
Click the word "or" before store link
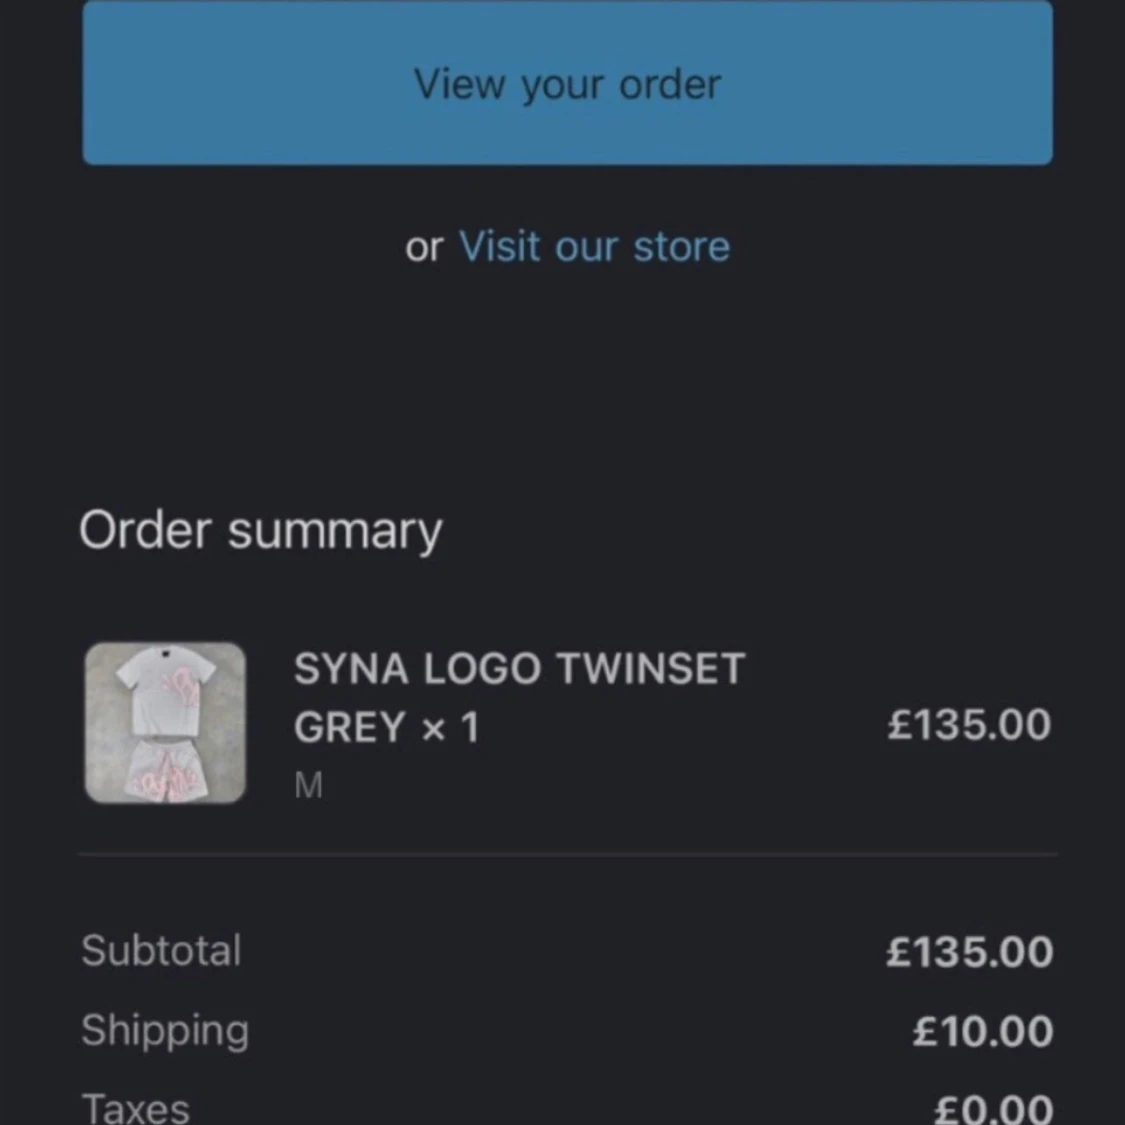[424, 247]
